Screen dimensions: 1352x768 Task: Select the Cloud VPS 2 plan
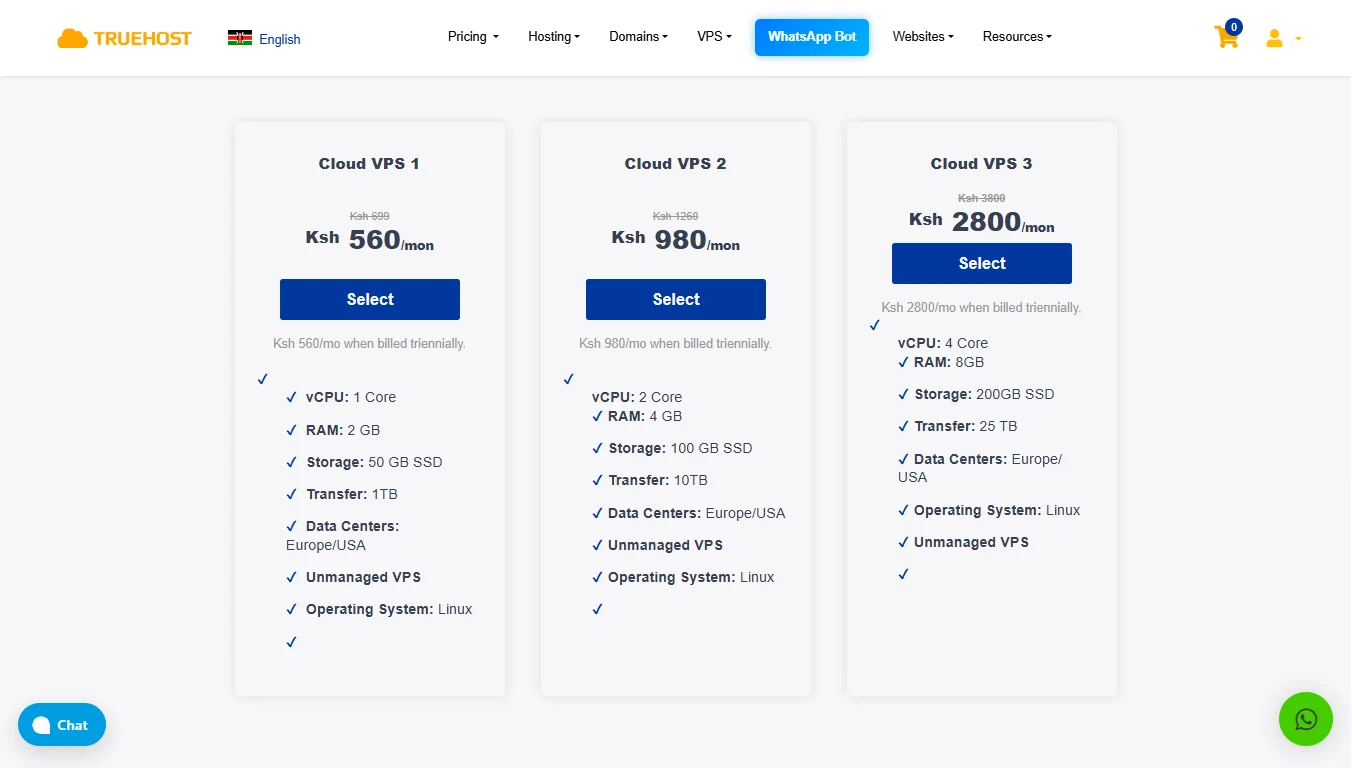676,299
